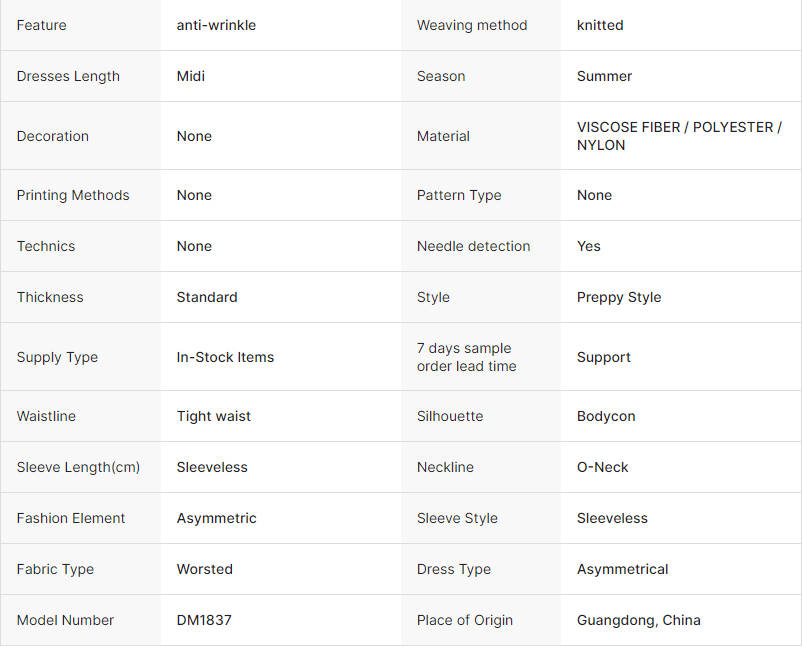
Task: Select the 'In-Stock Items' supply type
Action: [225, 357]
